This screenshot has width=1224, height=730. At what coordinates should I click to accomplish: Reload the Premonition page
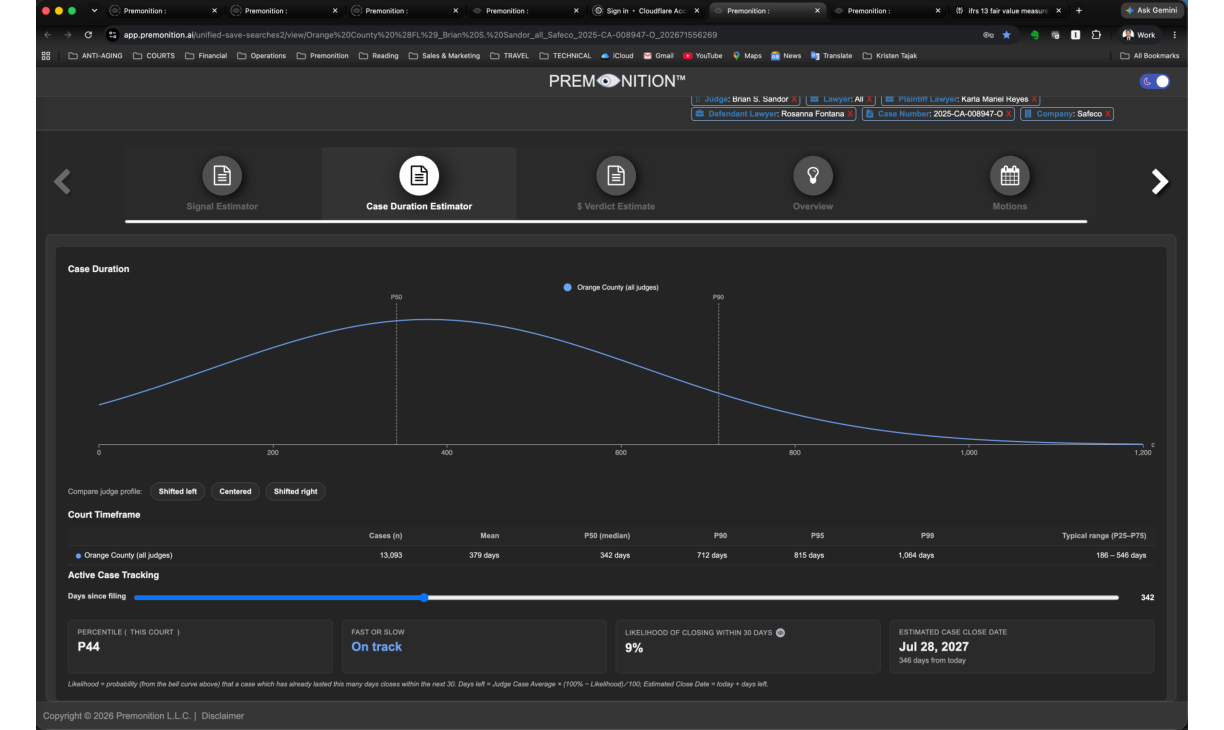(88, 34)
